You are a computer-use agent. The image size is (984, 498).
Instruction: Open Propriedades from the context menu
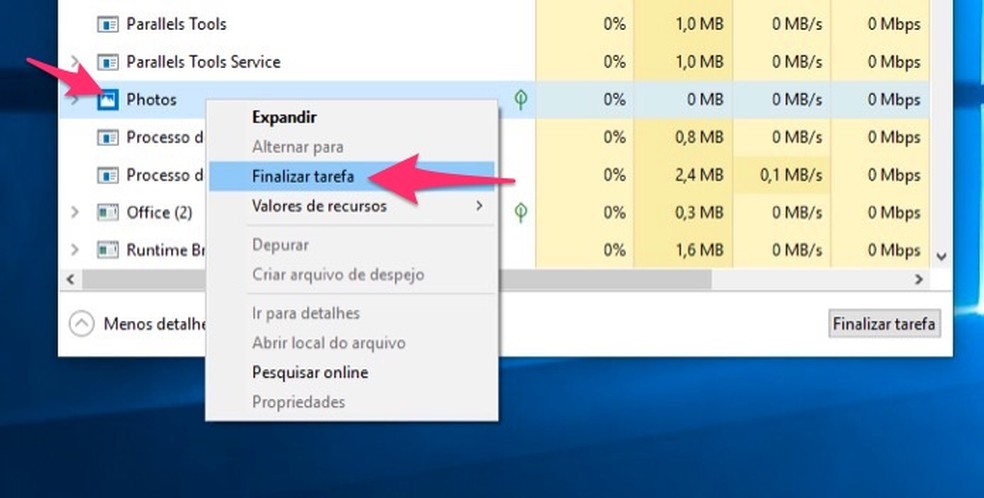[351, 402]
